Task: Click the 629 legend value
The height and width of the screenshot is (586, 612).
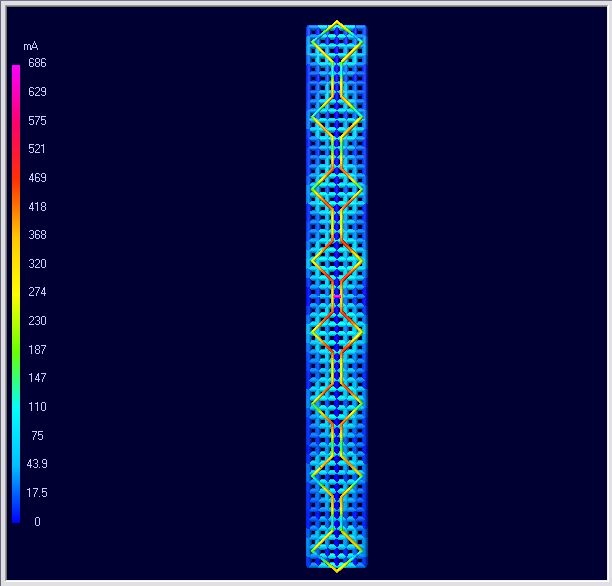Action: coord(37,92)
